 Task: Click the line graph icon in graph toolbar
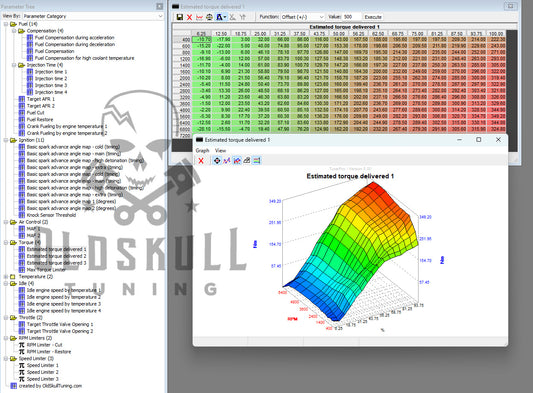(x=227, y=160)
